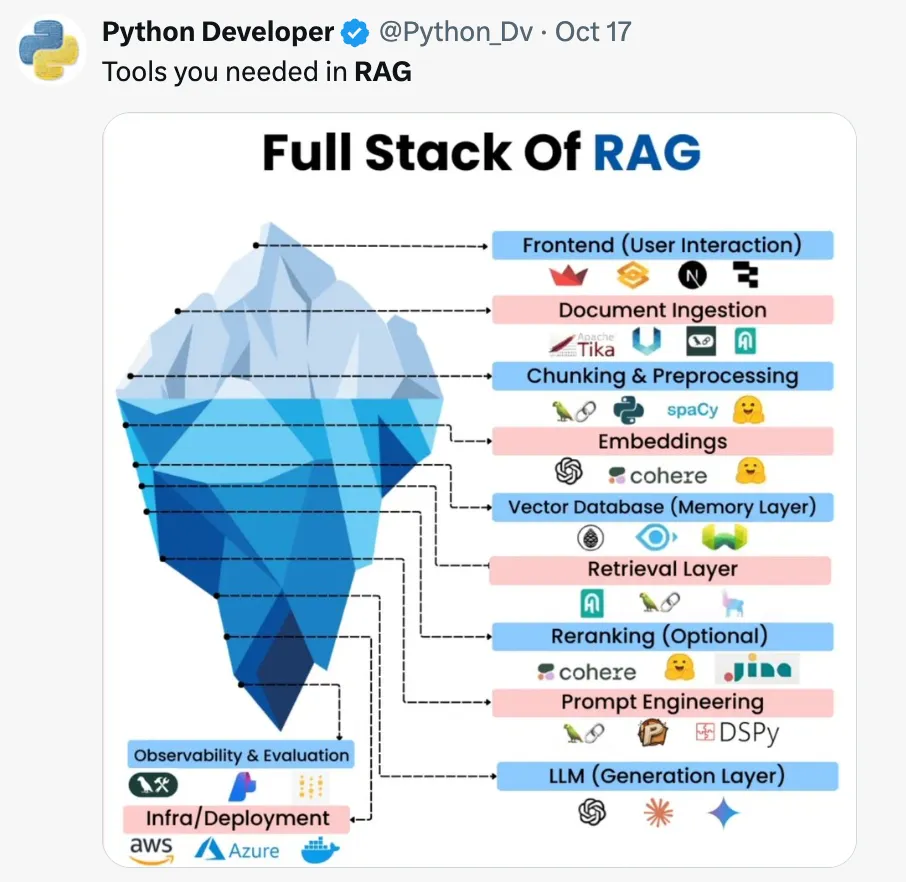The width and height of the screenshot is (906, 882).
Task: Click the dark green LangSmith pill logo
Action: (x=153, y=784)
